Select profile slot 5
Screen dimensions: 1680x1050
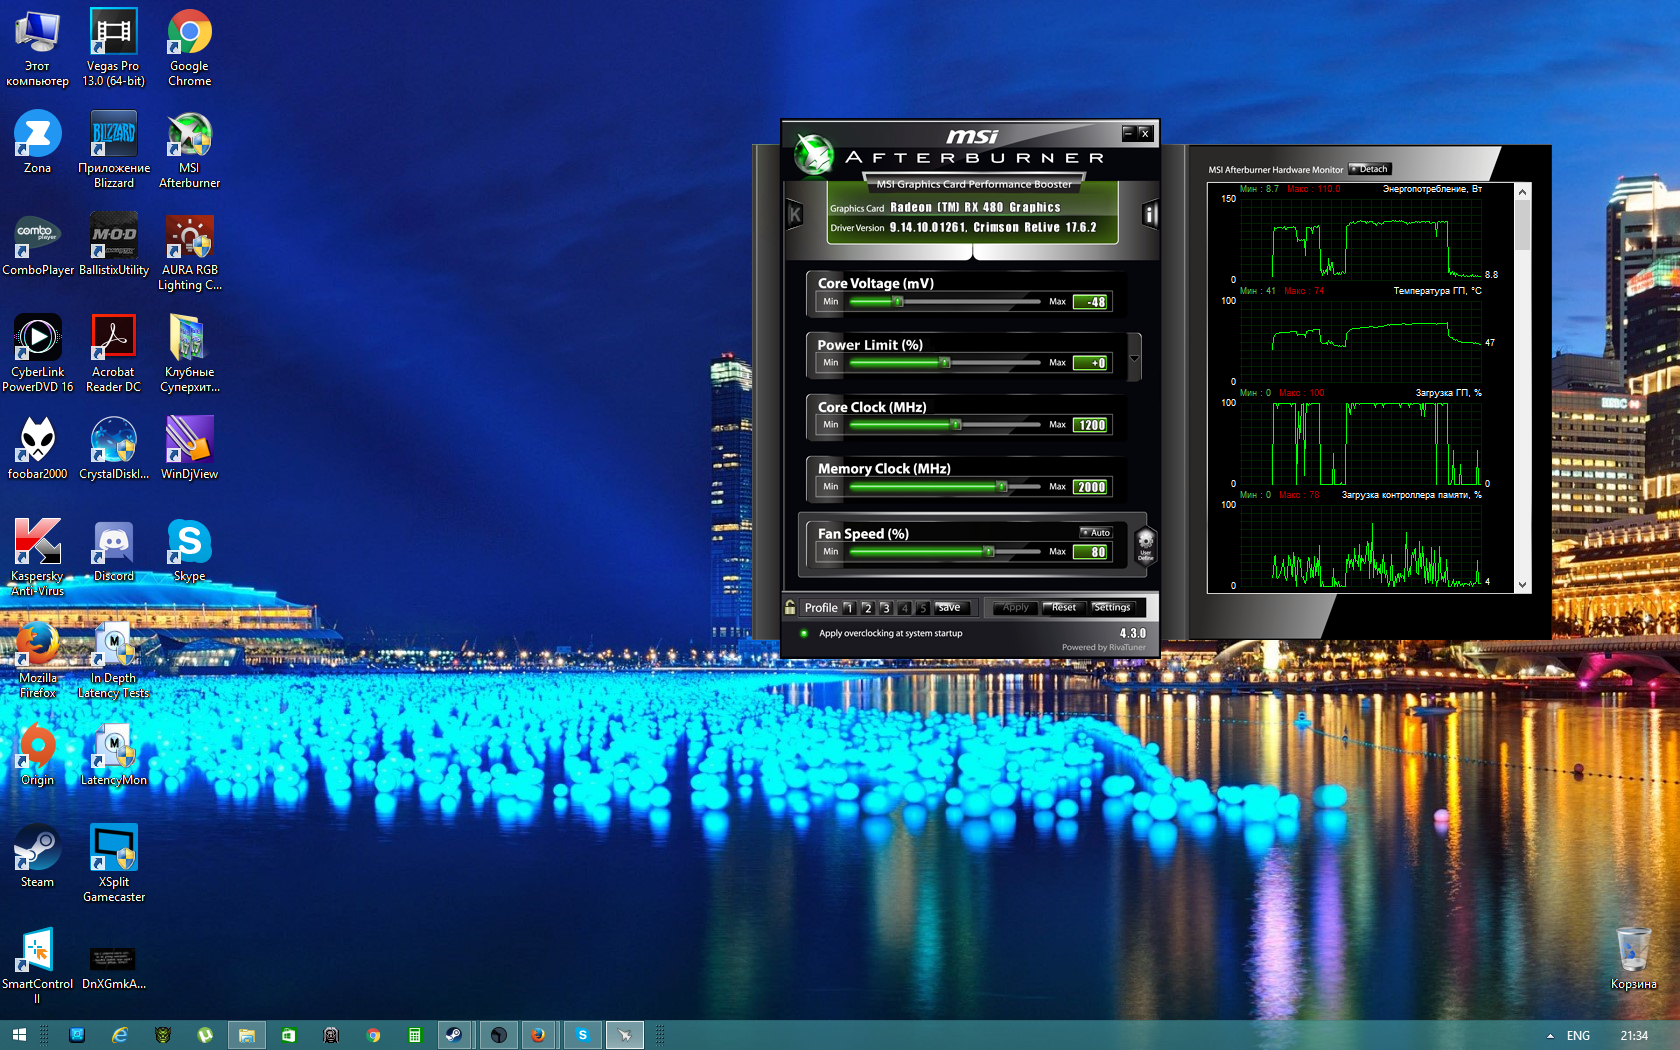coord(923,608)
